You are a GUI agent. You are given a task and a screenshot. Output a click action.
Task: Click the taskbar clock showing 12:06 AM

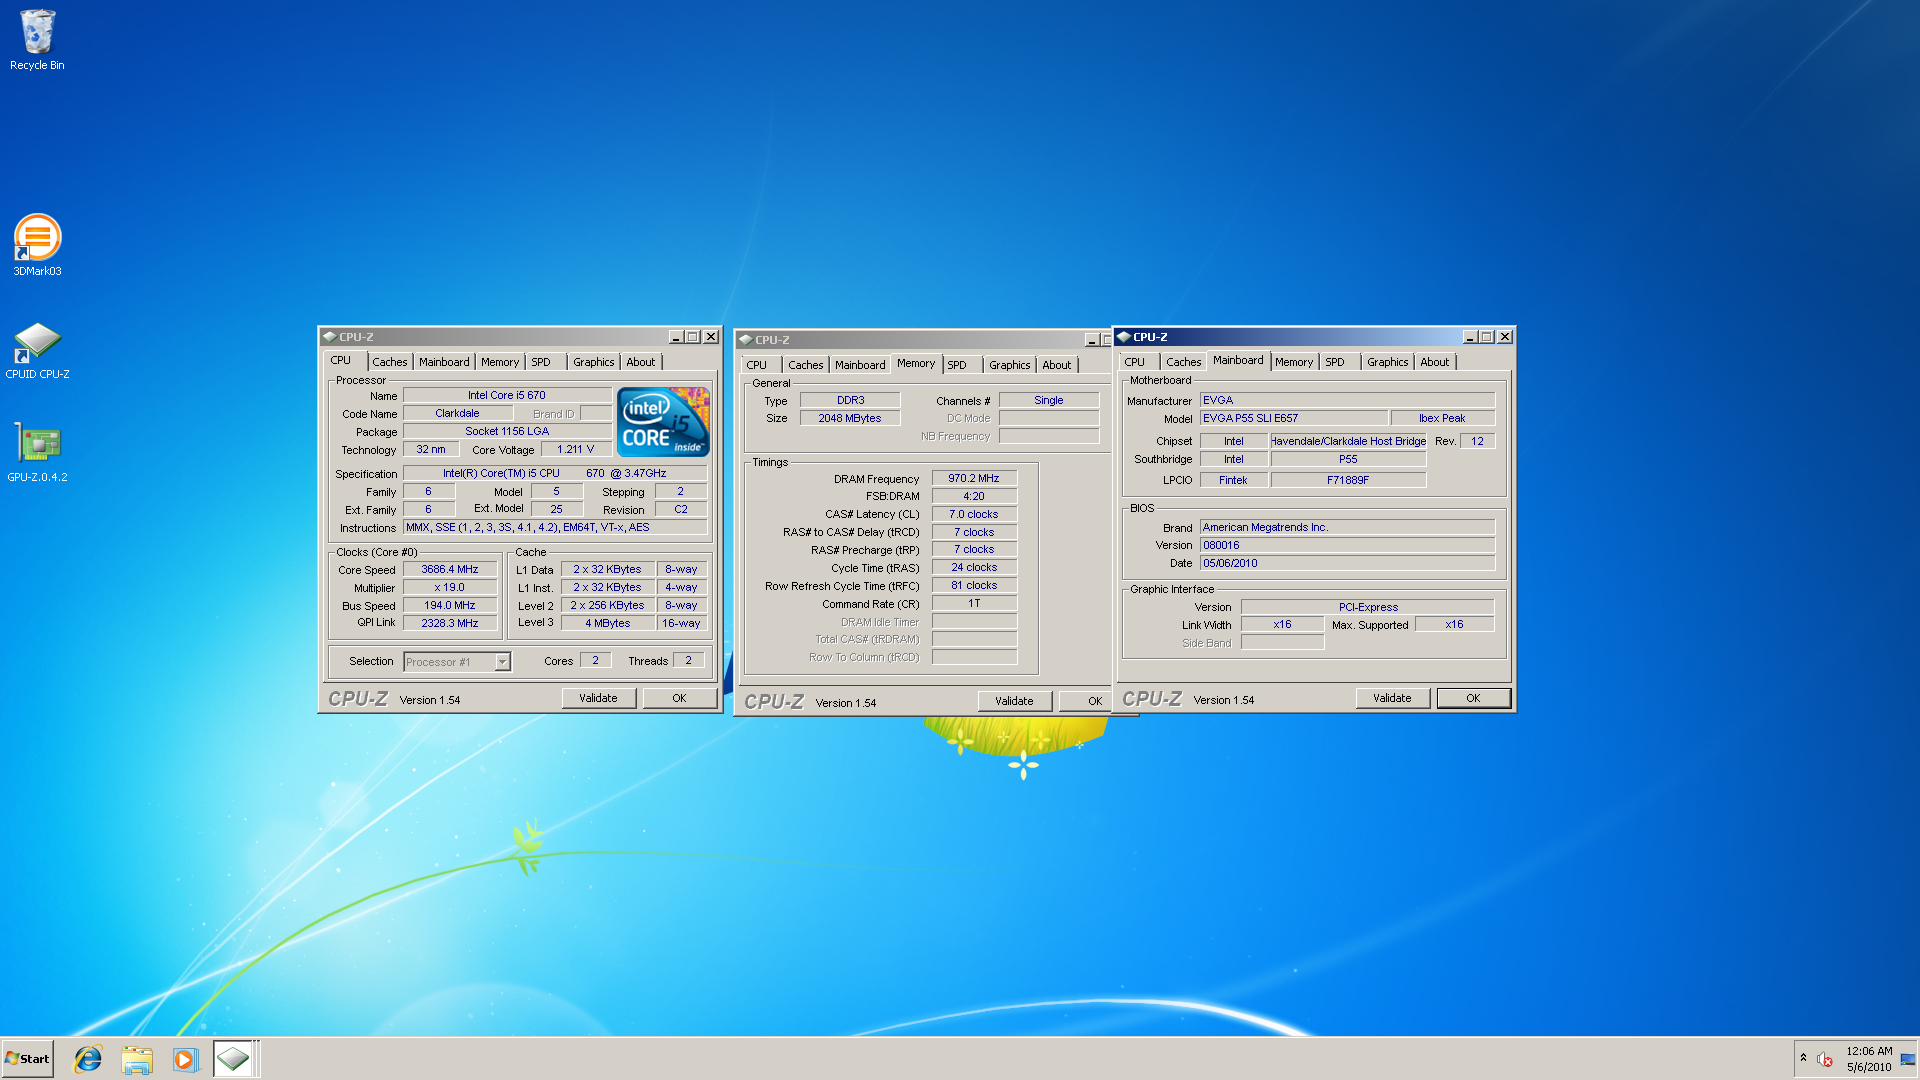1868,1059
